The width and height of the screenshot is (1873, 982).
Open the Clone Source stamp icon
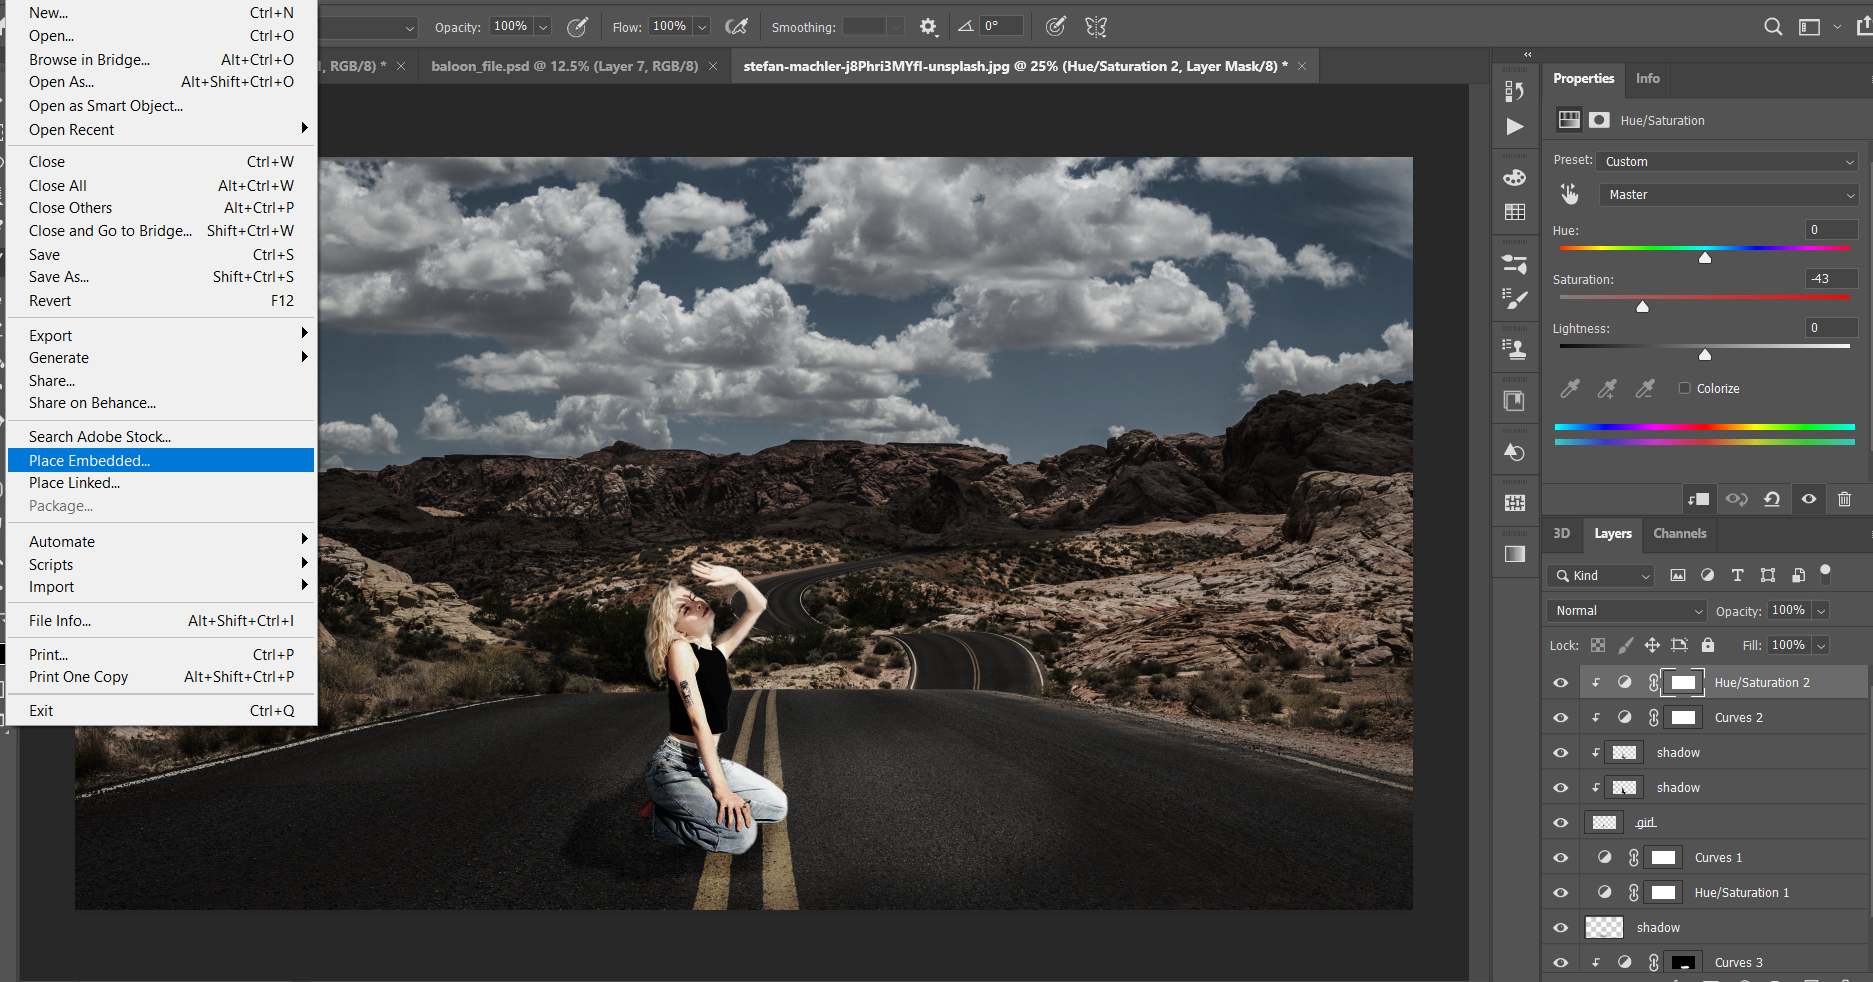[1515, 349]
